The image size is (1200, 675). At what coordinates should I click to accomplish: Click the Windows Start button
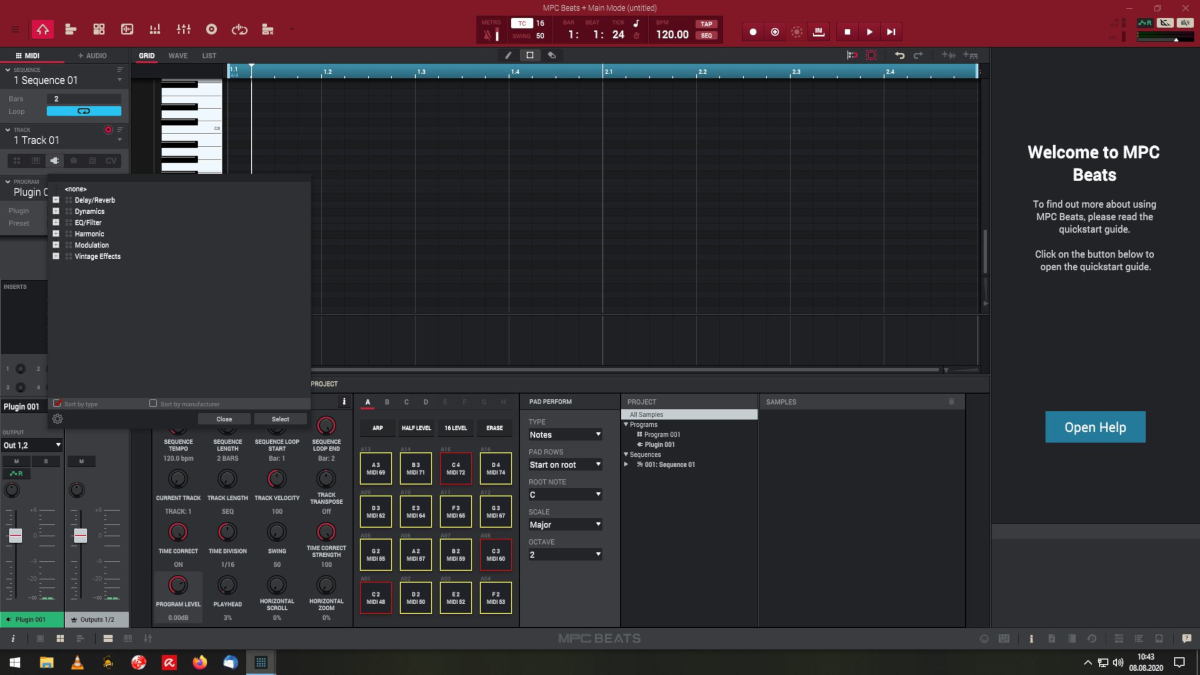click(x=15, y=662)
